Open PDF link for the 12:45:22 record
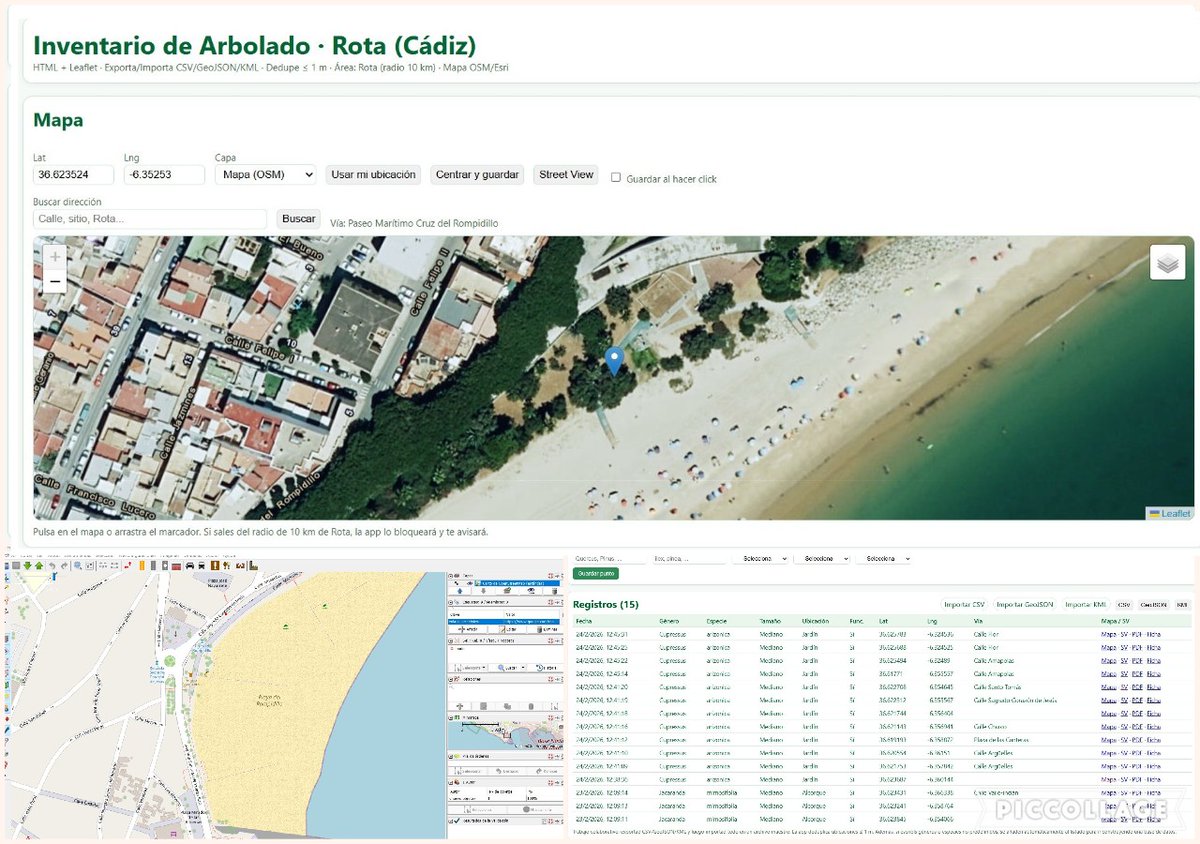Image resolution: width=1200 pixels, height=844 pixels. pos(1137,660)
